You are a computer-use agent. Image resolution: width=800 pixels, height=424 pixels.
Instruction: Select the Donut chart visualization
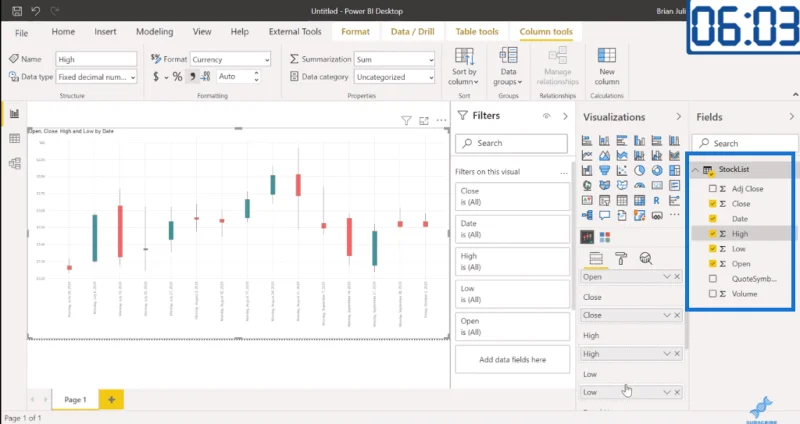(x=657, y=170)
